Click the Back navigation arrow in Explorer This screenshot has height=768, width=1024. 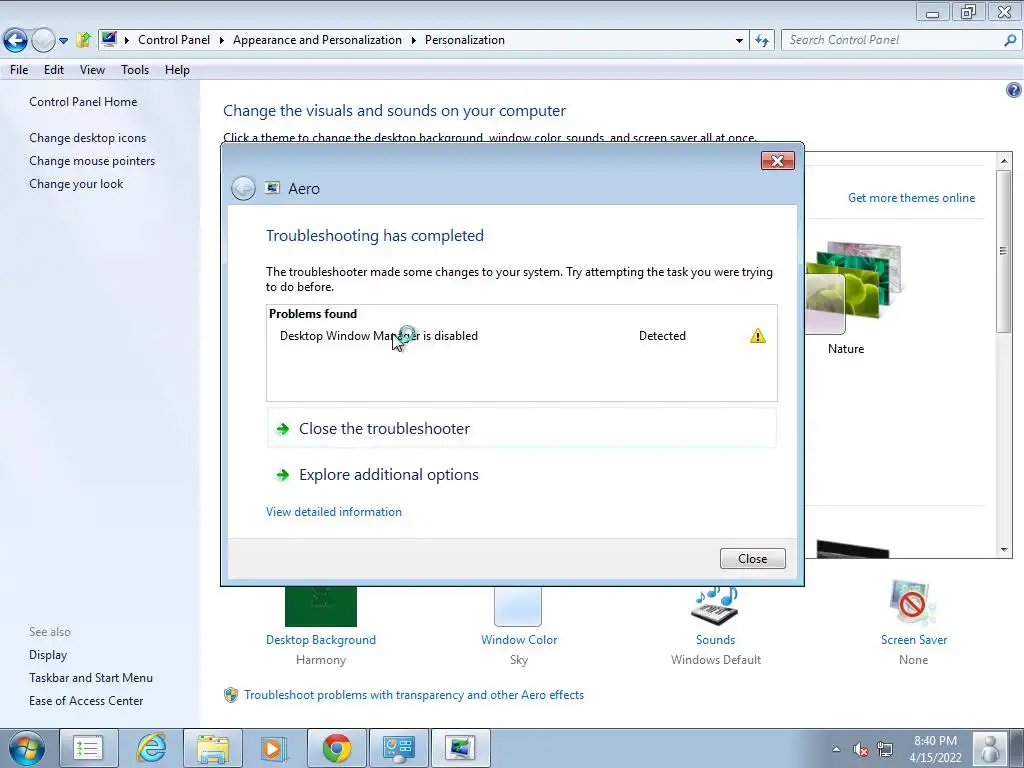tap(15, 40)
